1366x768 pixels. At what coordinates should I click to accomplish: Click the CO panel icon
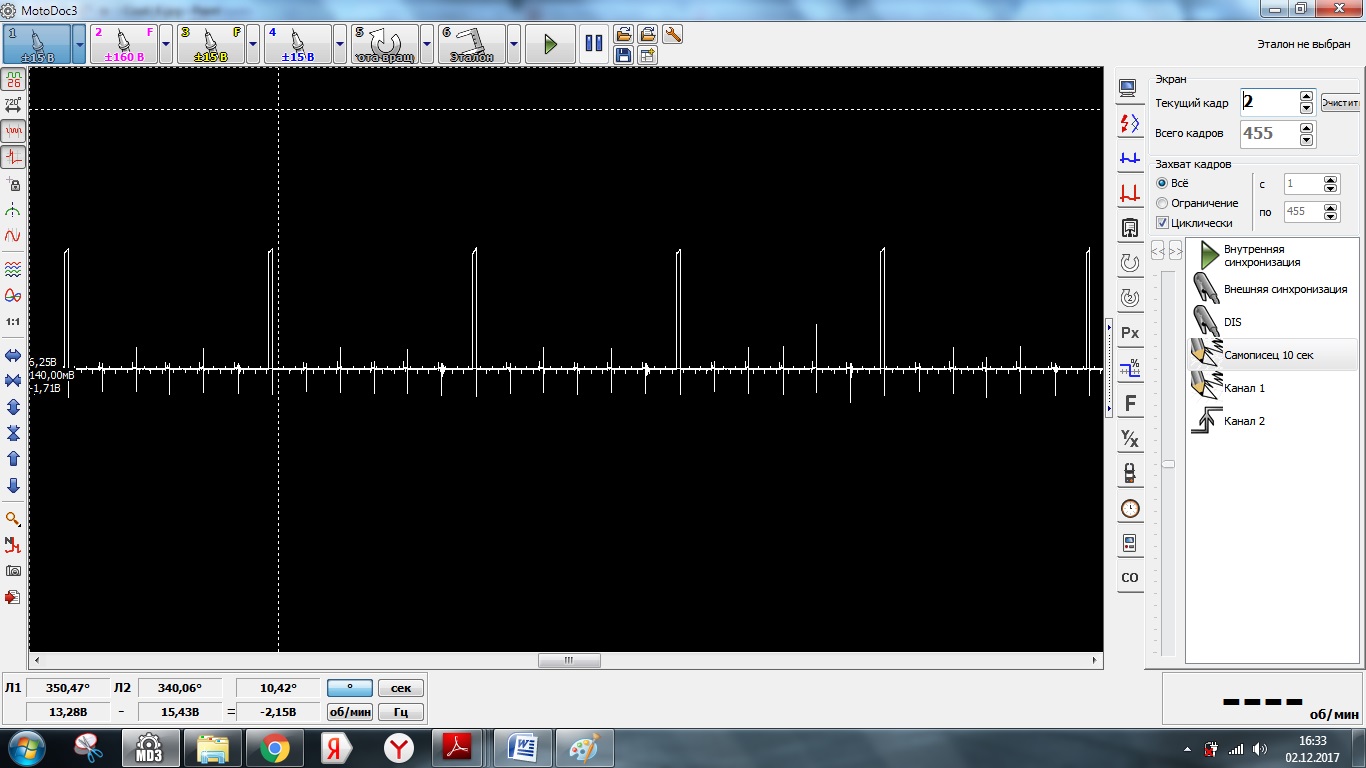[1130, 577]
